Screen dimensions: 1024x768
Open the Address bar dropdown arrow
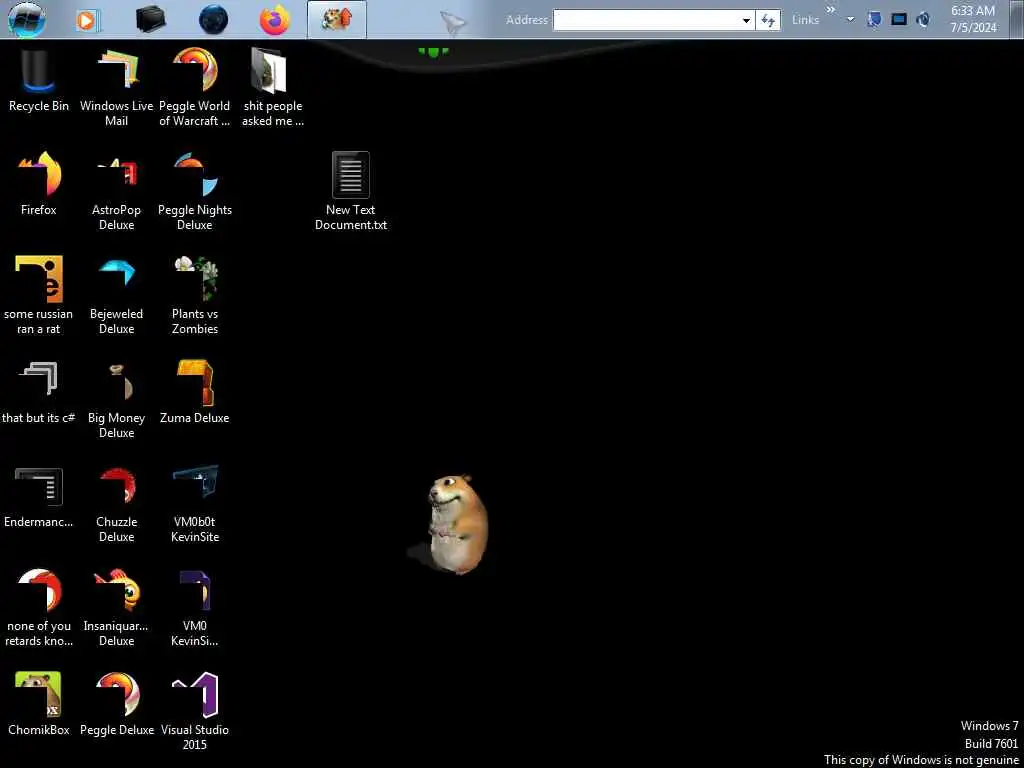[746, 21]
